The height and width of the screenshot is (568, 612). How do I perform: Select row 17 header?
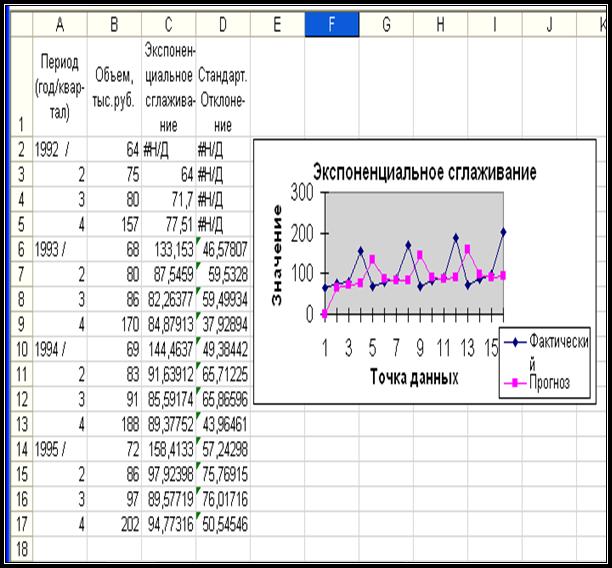click(x=21, y=524)
